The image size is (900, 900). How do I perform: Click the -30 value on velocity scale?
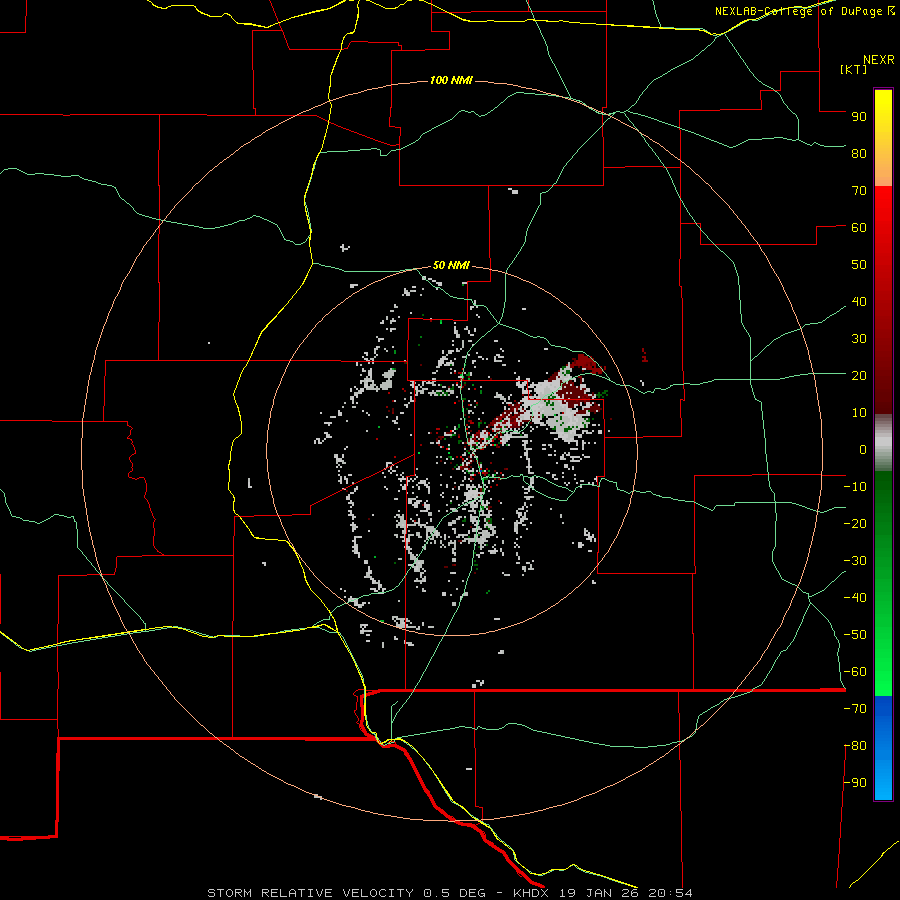coord(855,561)
